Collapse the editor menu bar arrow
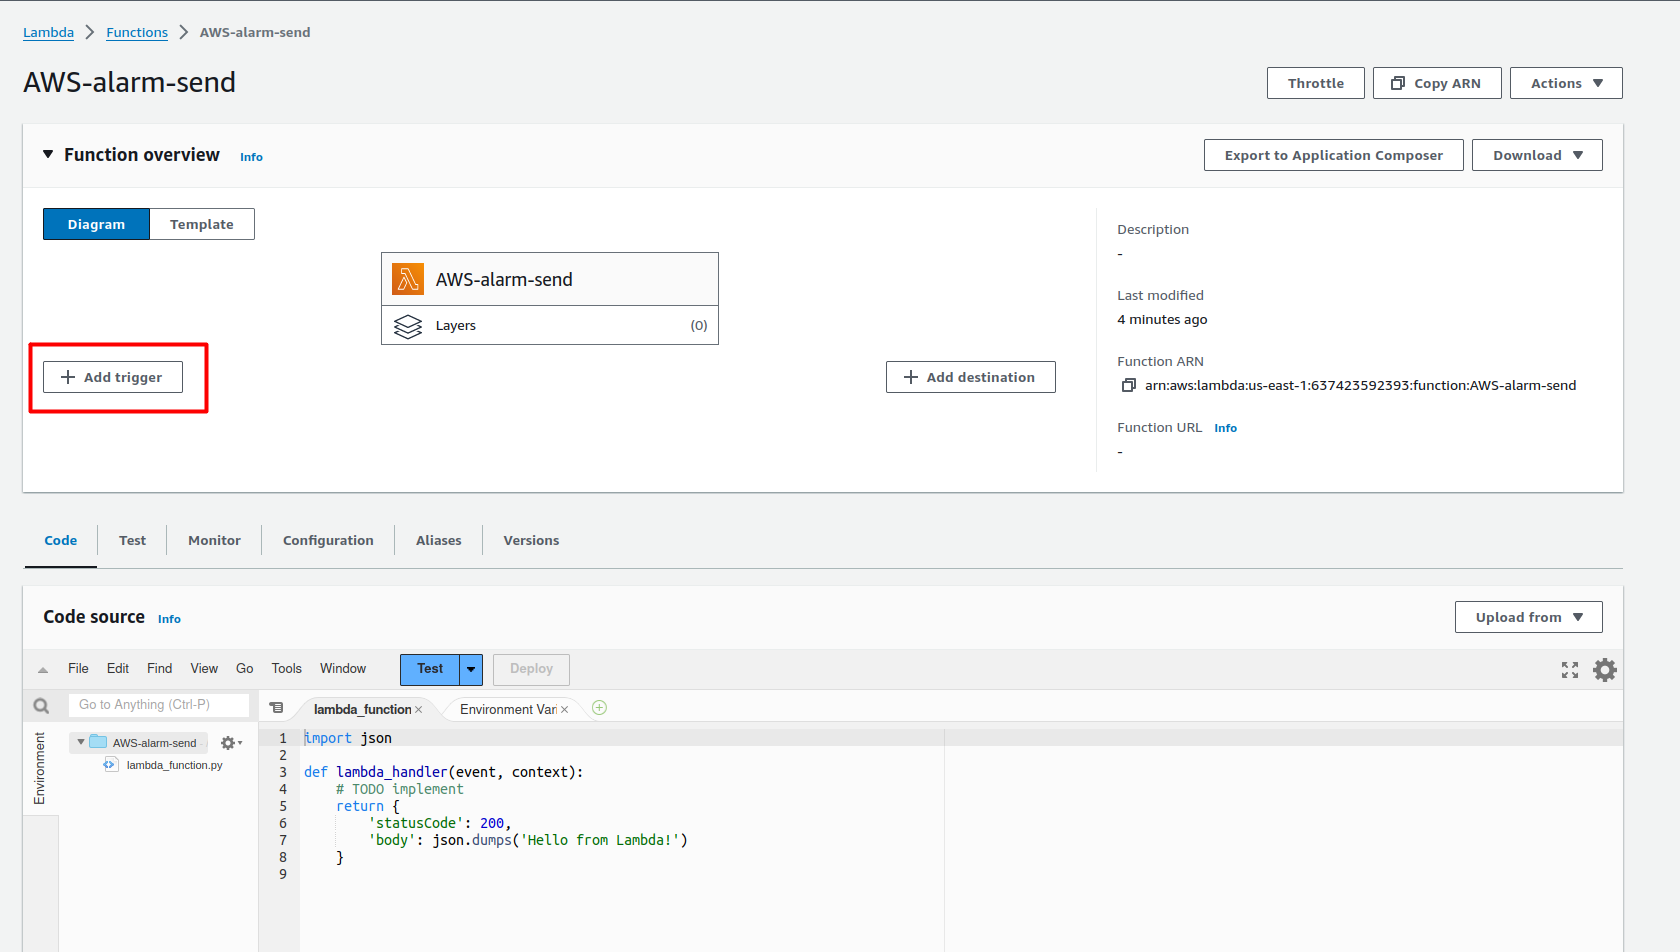Image resolution: width=1680 pixels, height=952 pixels. [43, 670]
